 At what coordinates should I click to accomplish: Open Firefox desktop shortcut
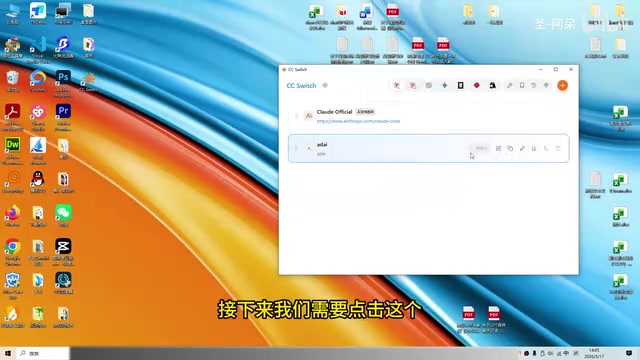point(13,216)
